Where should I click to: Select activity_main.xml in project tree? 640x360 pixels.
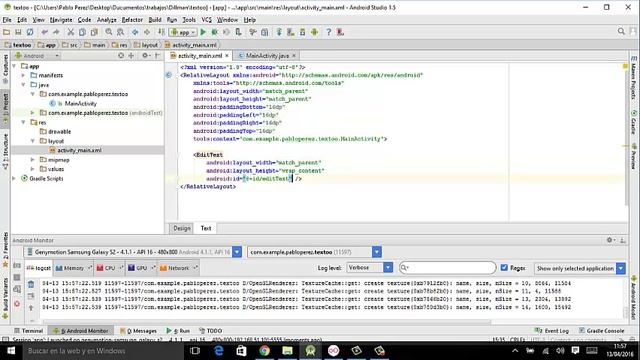pyautogui.click(x=79, y=150)
